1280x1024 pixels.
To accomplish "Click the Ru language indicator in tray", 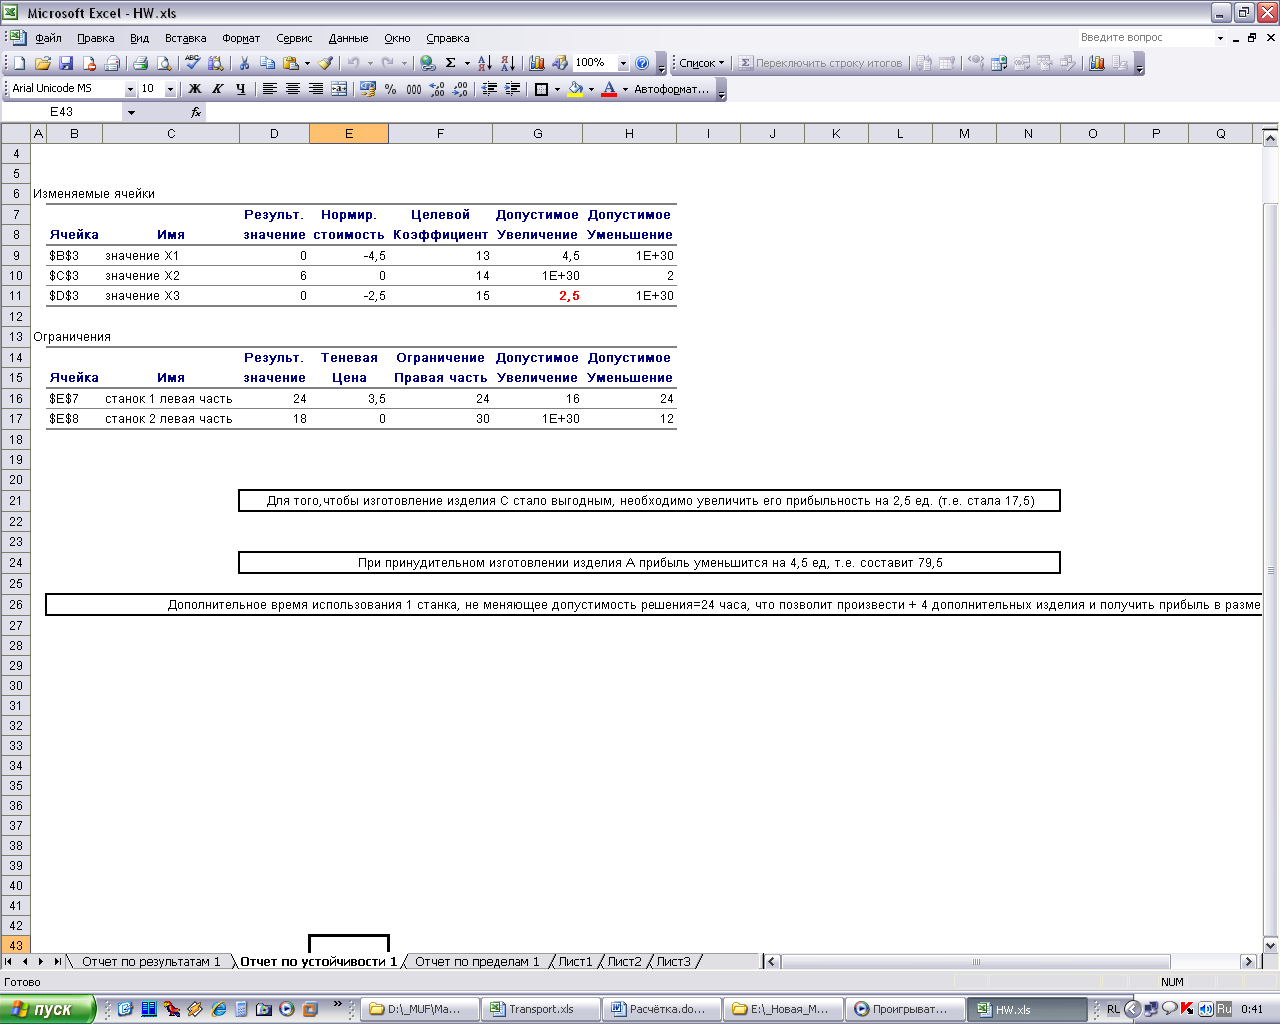I will [1224, 1009].
